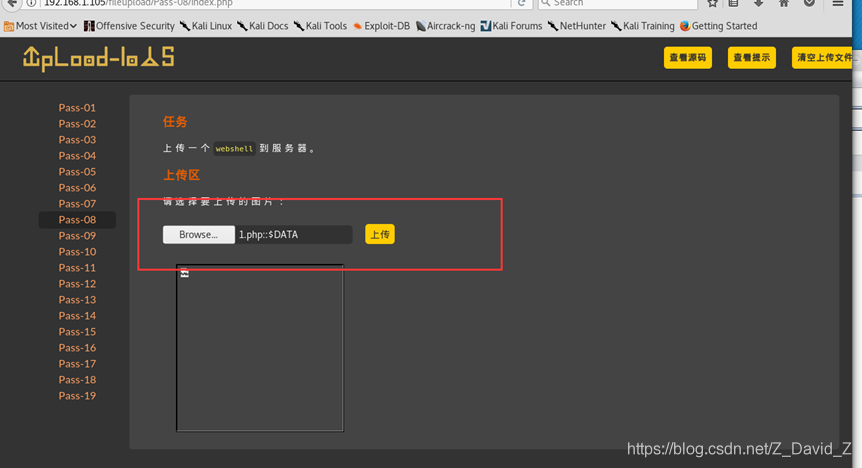Click the uploaded image preview box
The image size is (862, 468).
[259, 348]
